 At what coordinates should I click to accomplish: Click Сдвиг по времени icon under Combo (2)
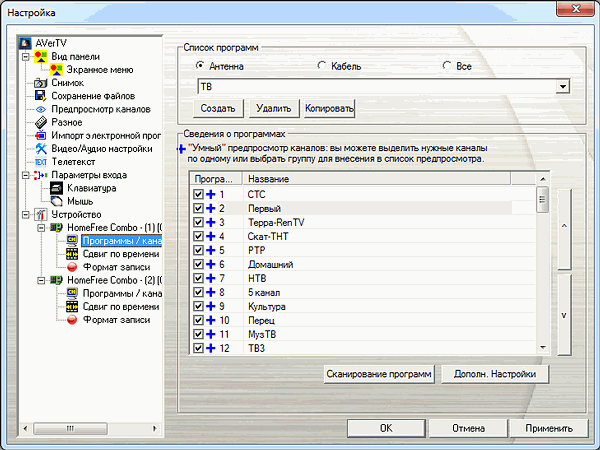tap(72, 306)
